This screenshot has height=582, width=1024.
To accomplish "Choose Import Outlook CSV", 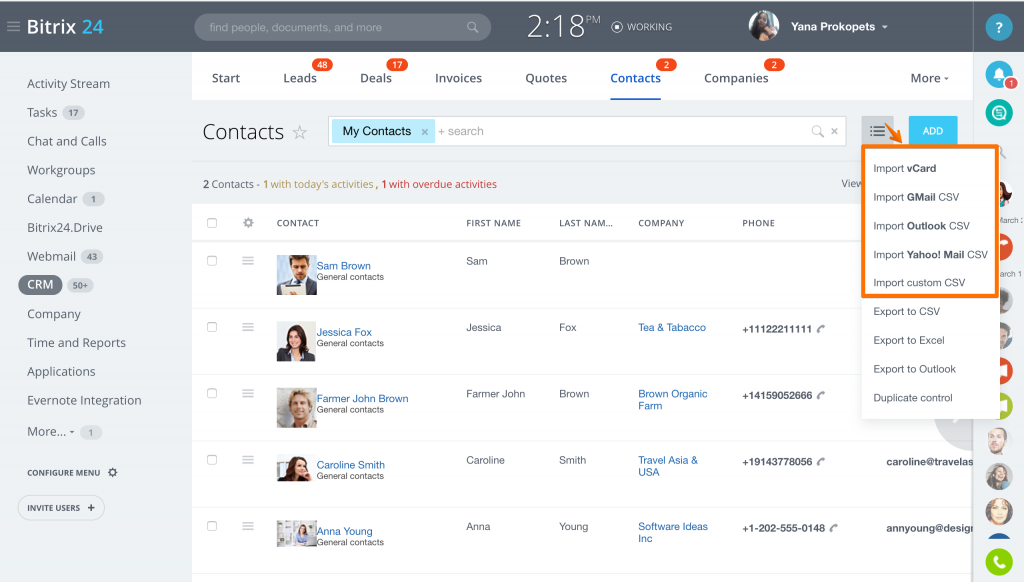I will [x=921, y=226].
